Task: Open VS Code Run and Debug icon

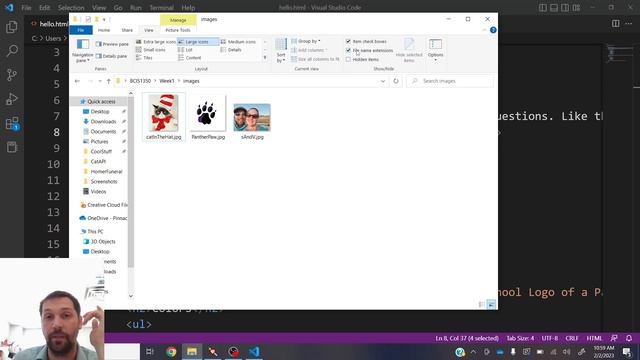Action: tap(12, 99)
